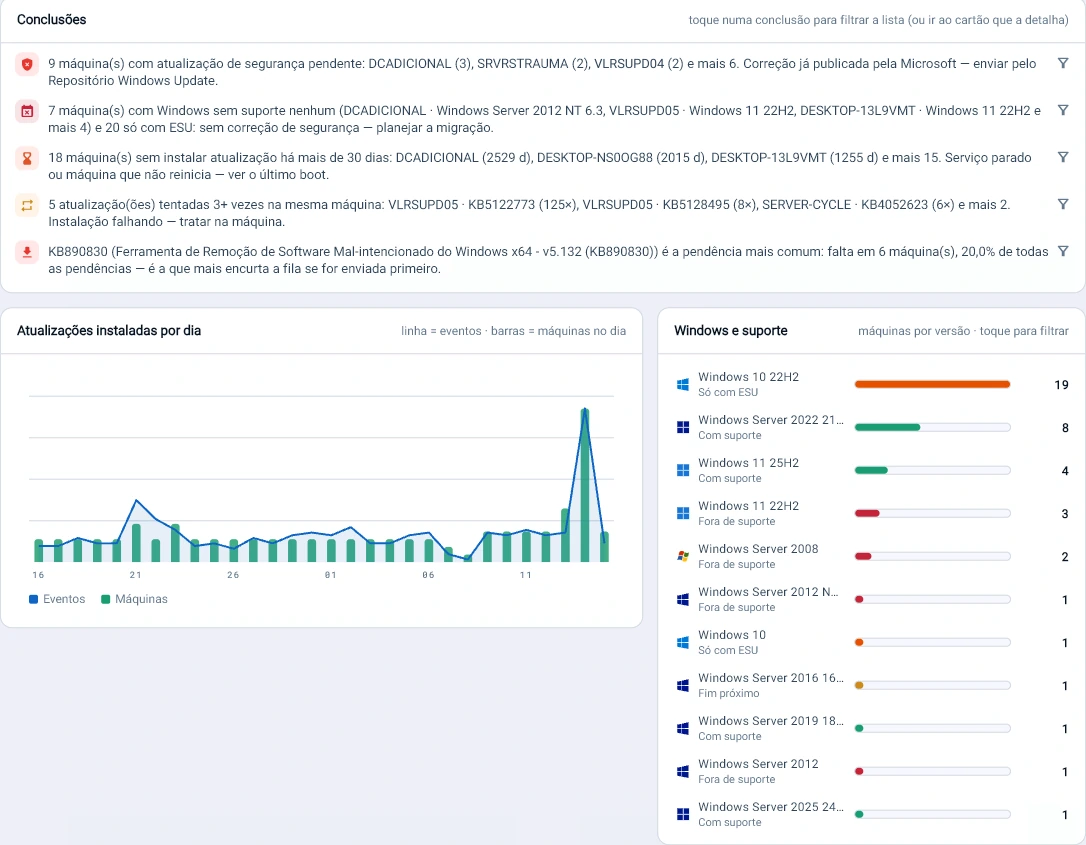Select the Windows 10 Só com ESU row with count 1
Viewport: 1086px width, 845px height.
tap(872, 642)
